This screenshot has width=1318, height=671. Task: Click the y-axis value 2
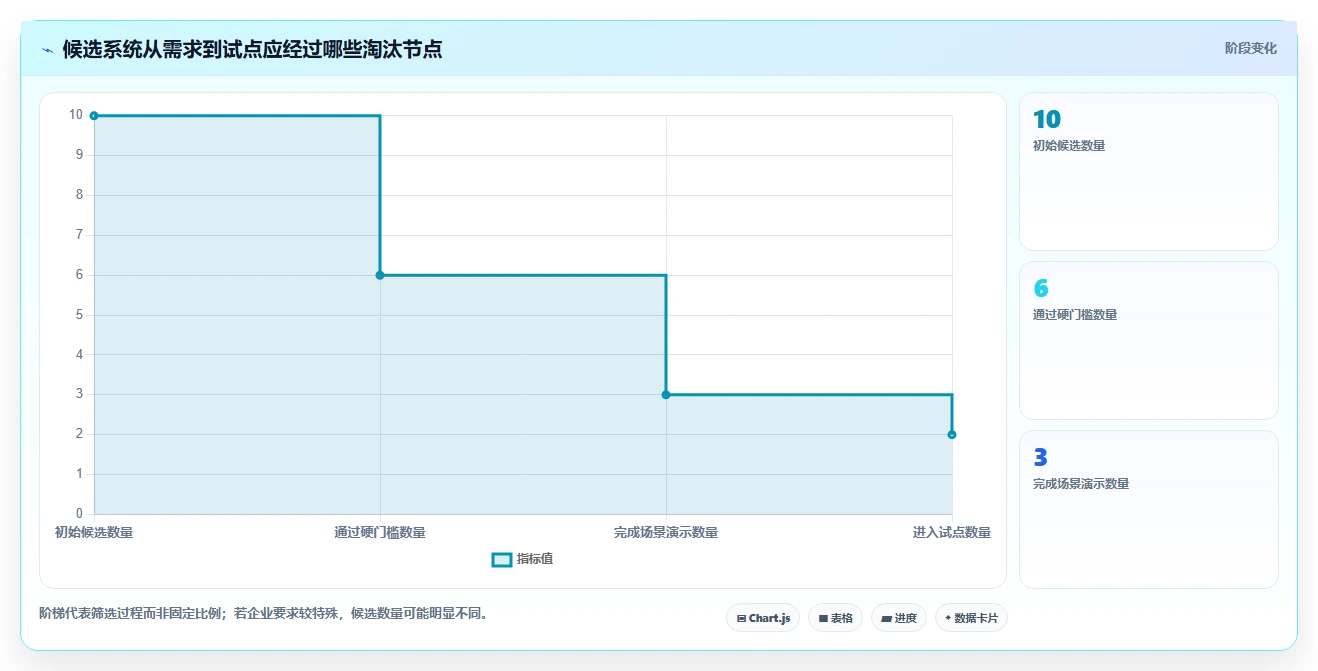[79, 434]
